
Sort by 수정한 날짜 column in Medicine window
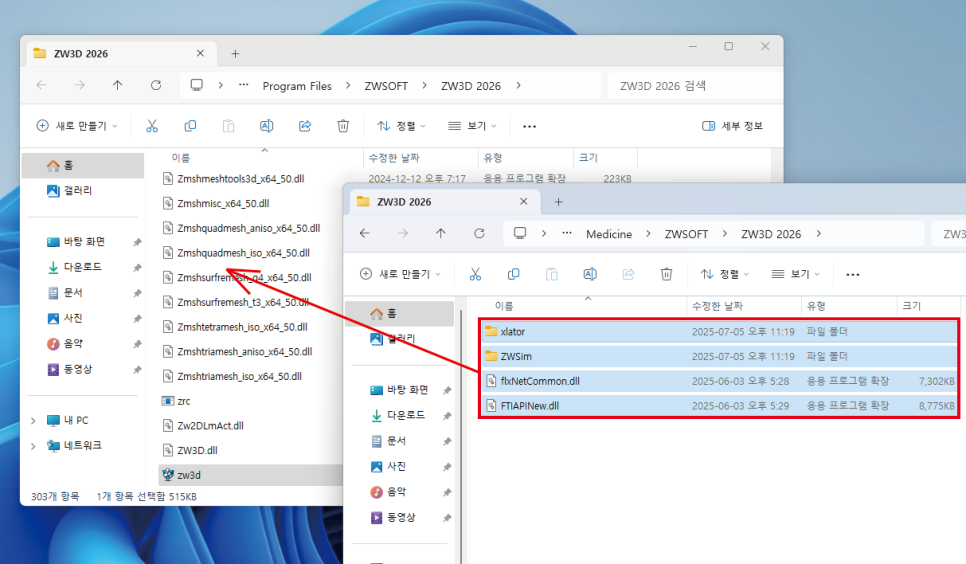(x=717, y=306)
